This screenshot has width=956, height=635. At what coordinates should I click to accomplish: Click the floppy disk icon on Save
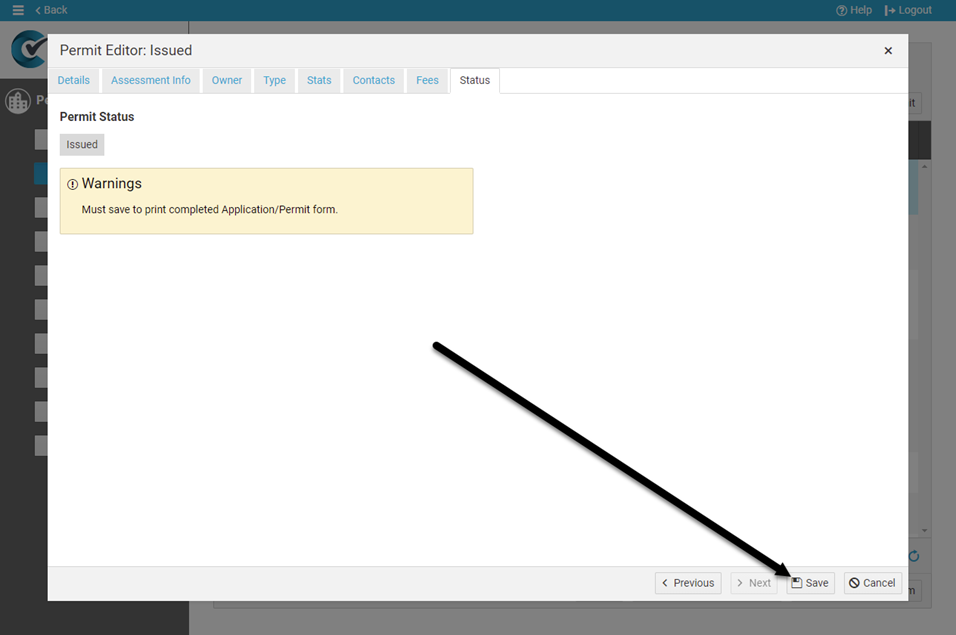pyautogui.click(x=797, y=582)
